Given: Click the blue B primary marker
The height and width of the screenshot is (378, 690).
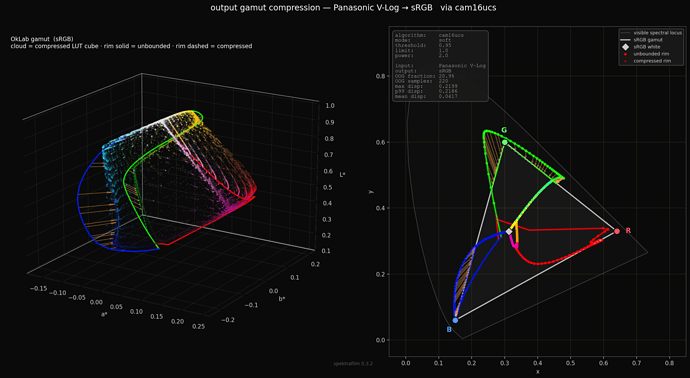Looking at the screenshot, I should (455, 320).
